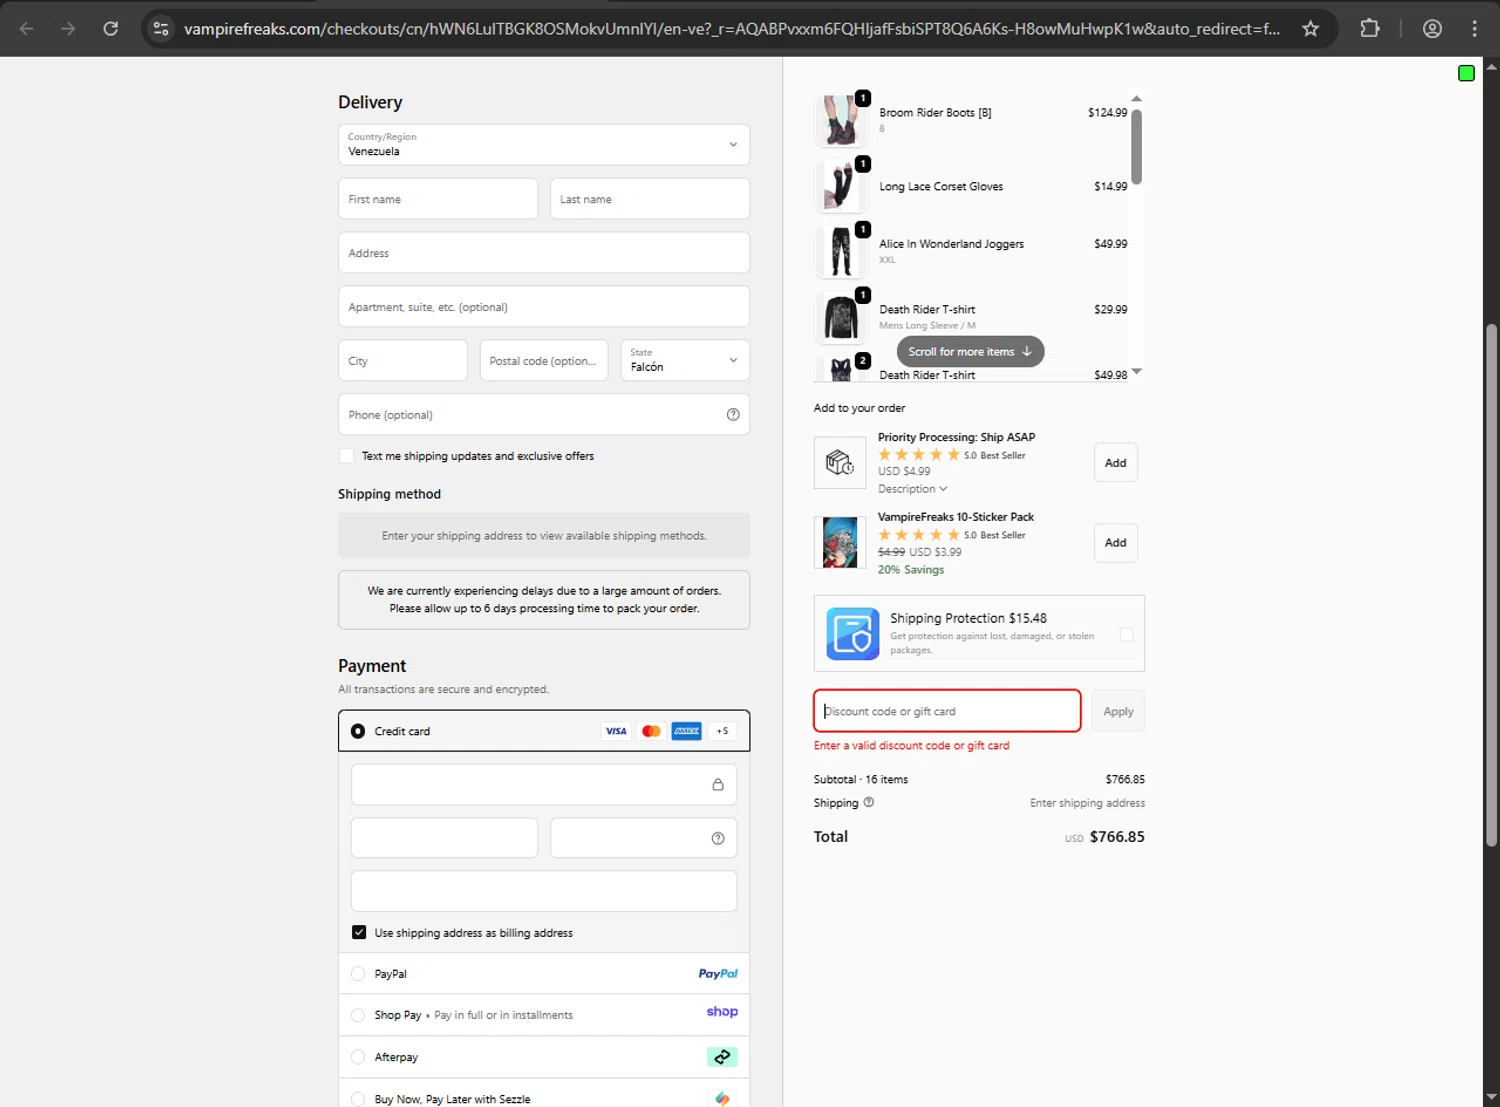Image resolution: width=1500 pixels, height=1107 pixels.
Task: Select the Afterpay radio button
Action: point(358,1057)
